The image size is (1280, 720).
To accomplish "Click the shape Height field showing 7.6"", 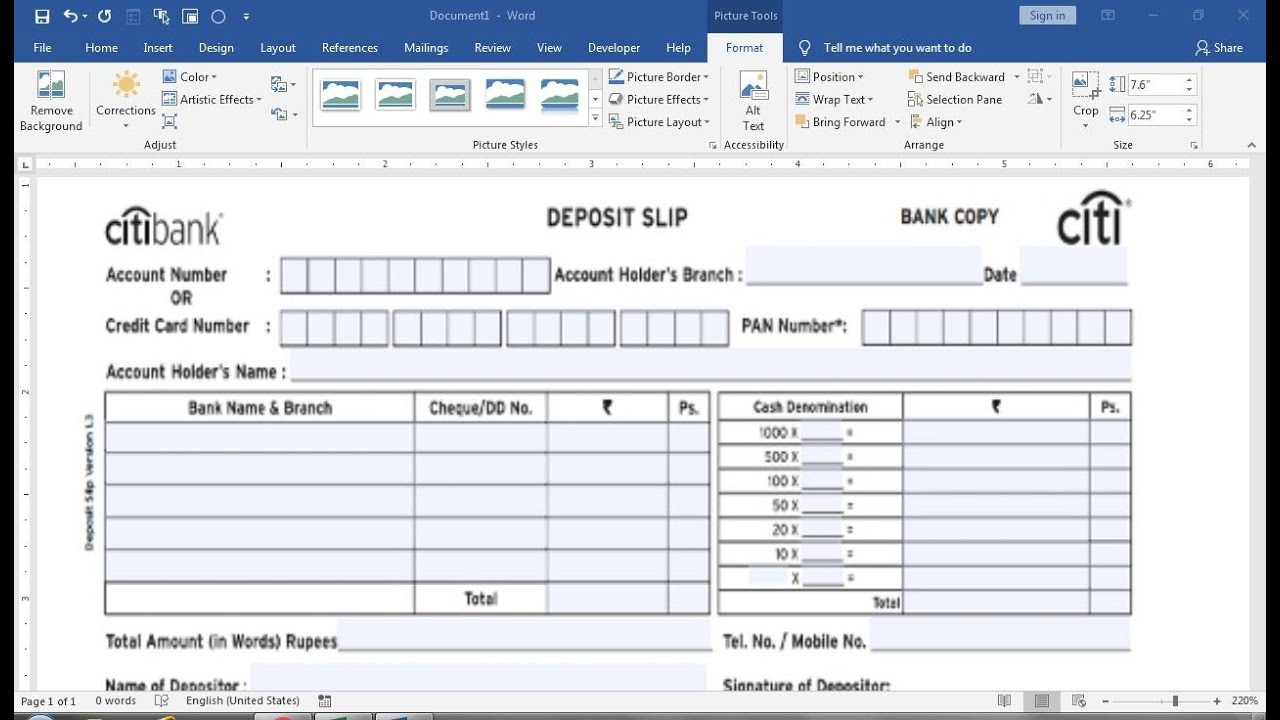I will point(1155,85).
